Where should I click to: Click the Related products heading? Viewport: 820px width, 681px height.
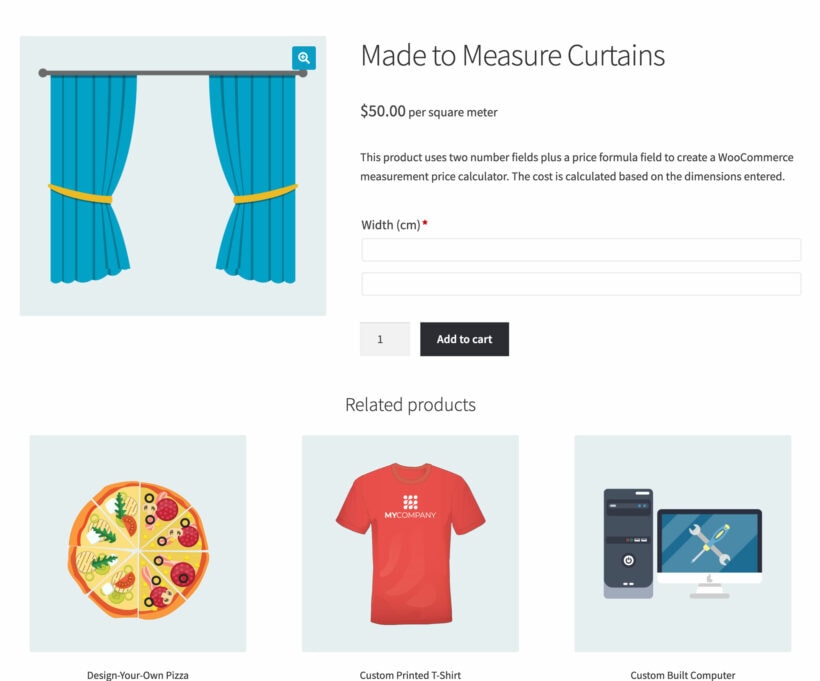point(409,404)
